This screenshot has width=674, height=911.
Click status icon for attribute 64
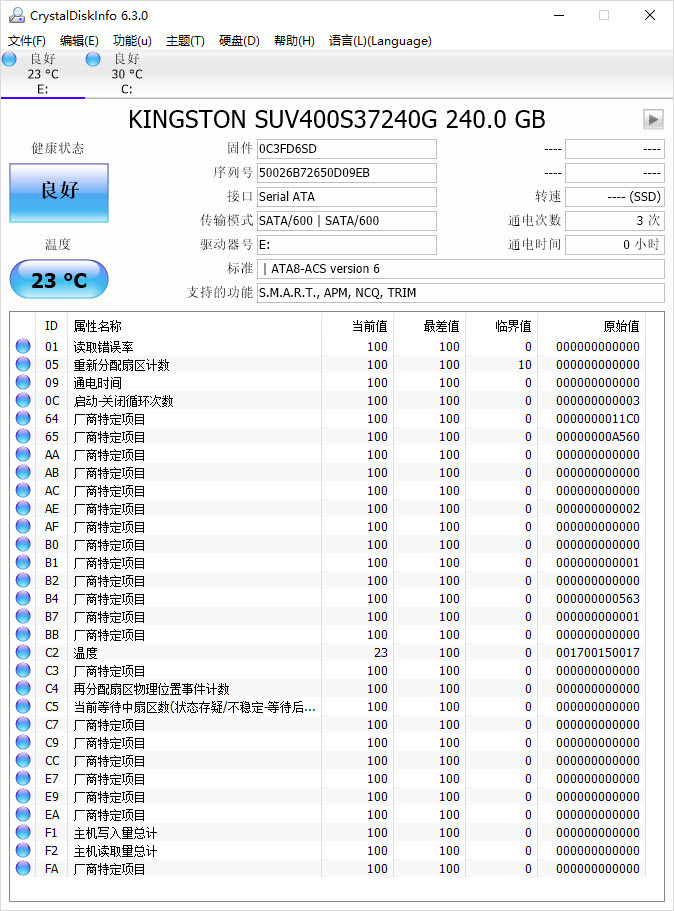(23, 418)
